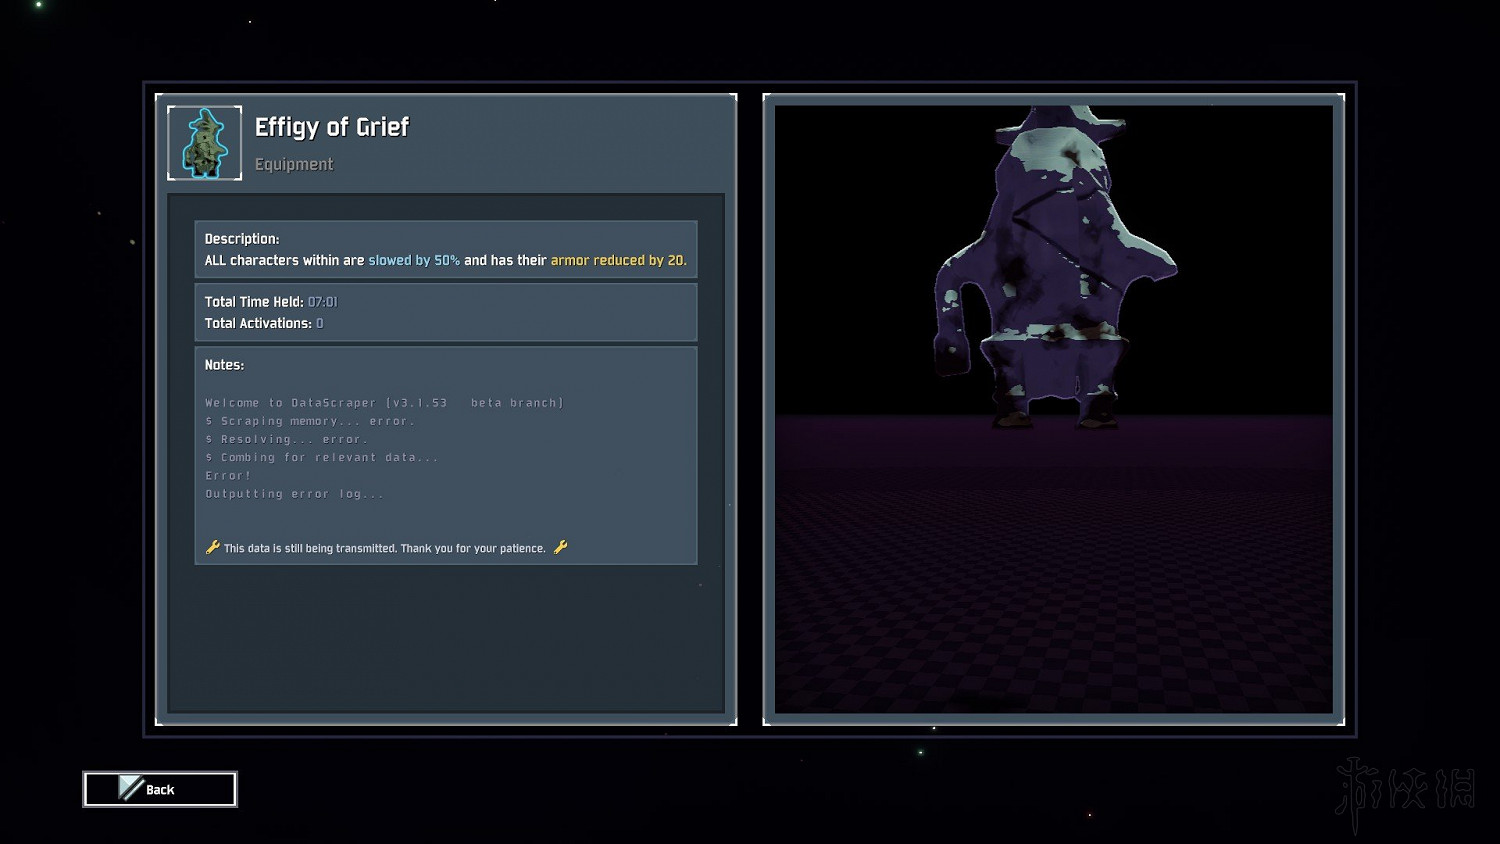Viewport: 1500px width, 844px height.
Task: Click the Total Activations count
Action: (x=319, y=323)
